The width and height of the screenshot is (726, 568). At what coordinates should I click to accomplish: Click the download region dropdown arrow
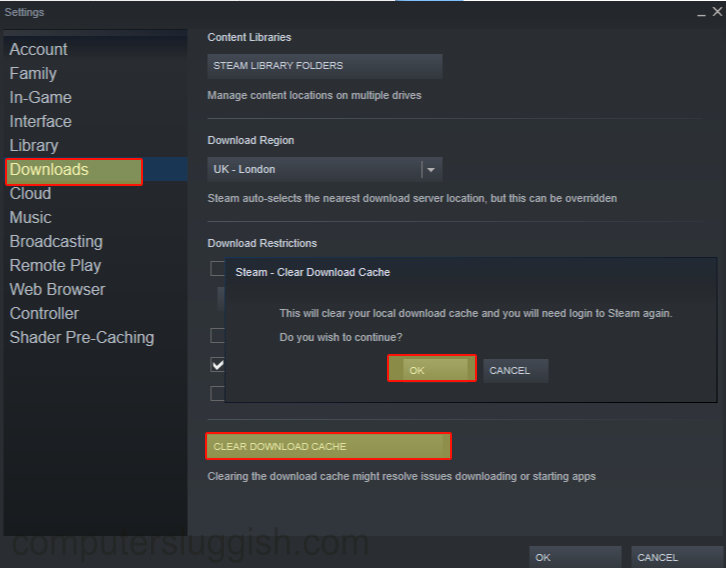[431, 170]
